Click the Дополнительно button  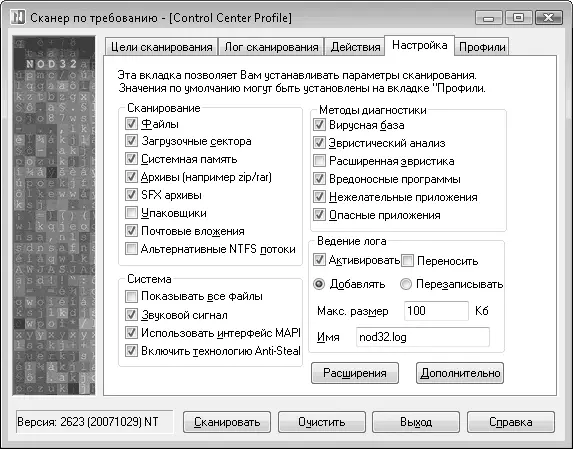point(460,373)
